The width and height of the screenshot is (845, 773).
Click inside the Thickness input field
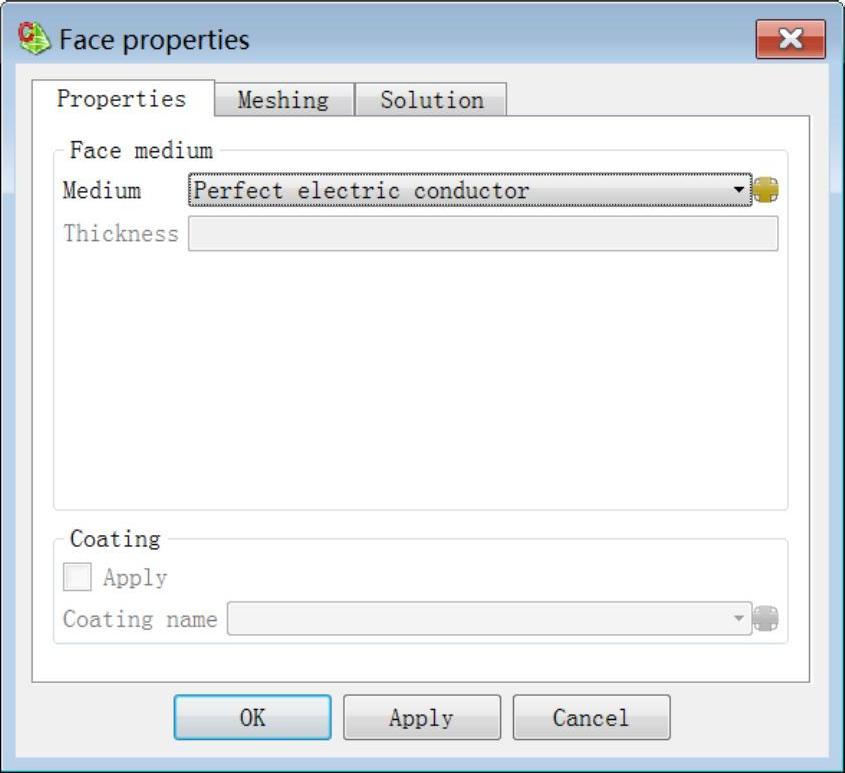[x=483, y=233]
